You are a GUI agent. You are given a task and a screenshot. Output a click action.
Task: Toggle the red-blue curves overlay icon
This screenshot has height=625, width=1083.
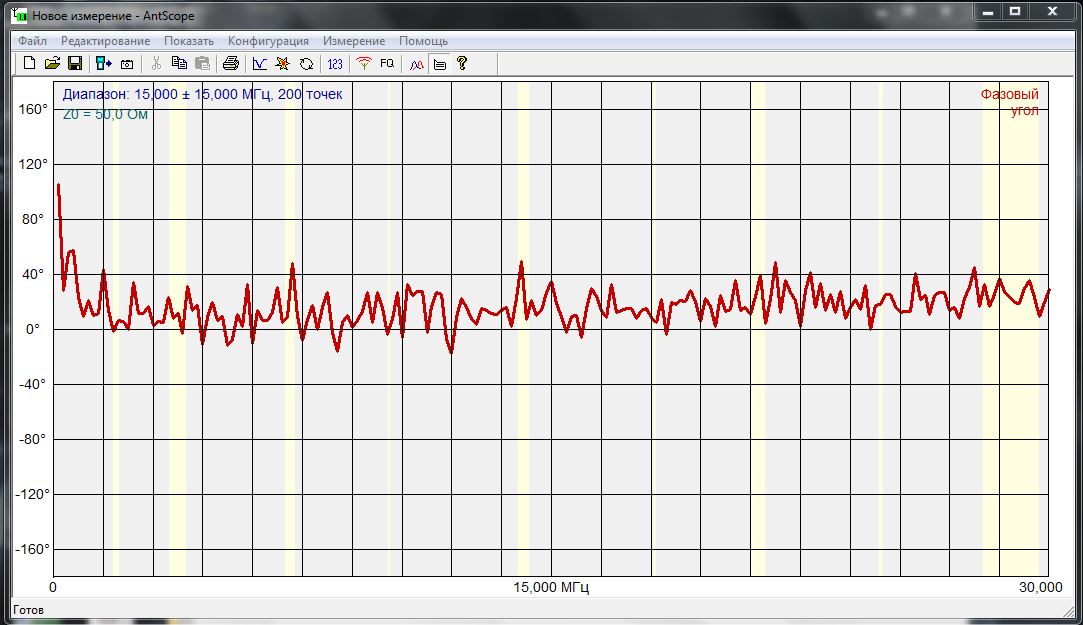pos(417,63)
